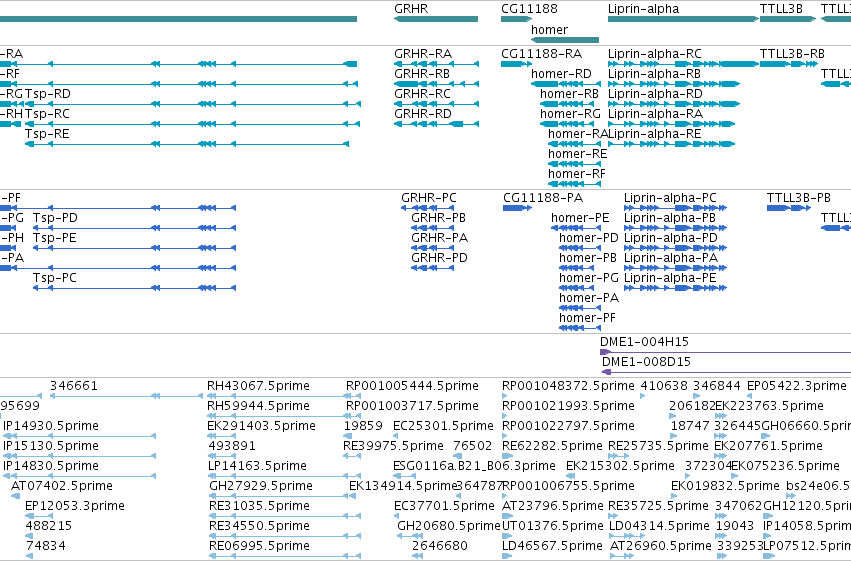
Task: Select the homer-PA protein label
Action: pos(589,298)
